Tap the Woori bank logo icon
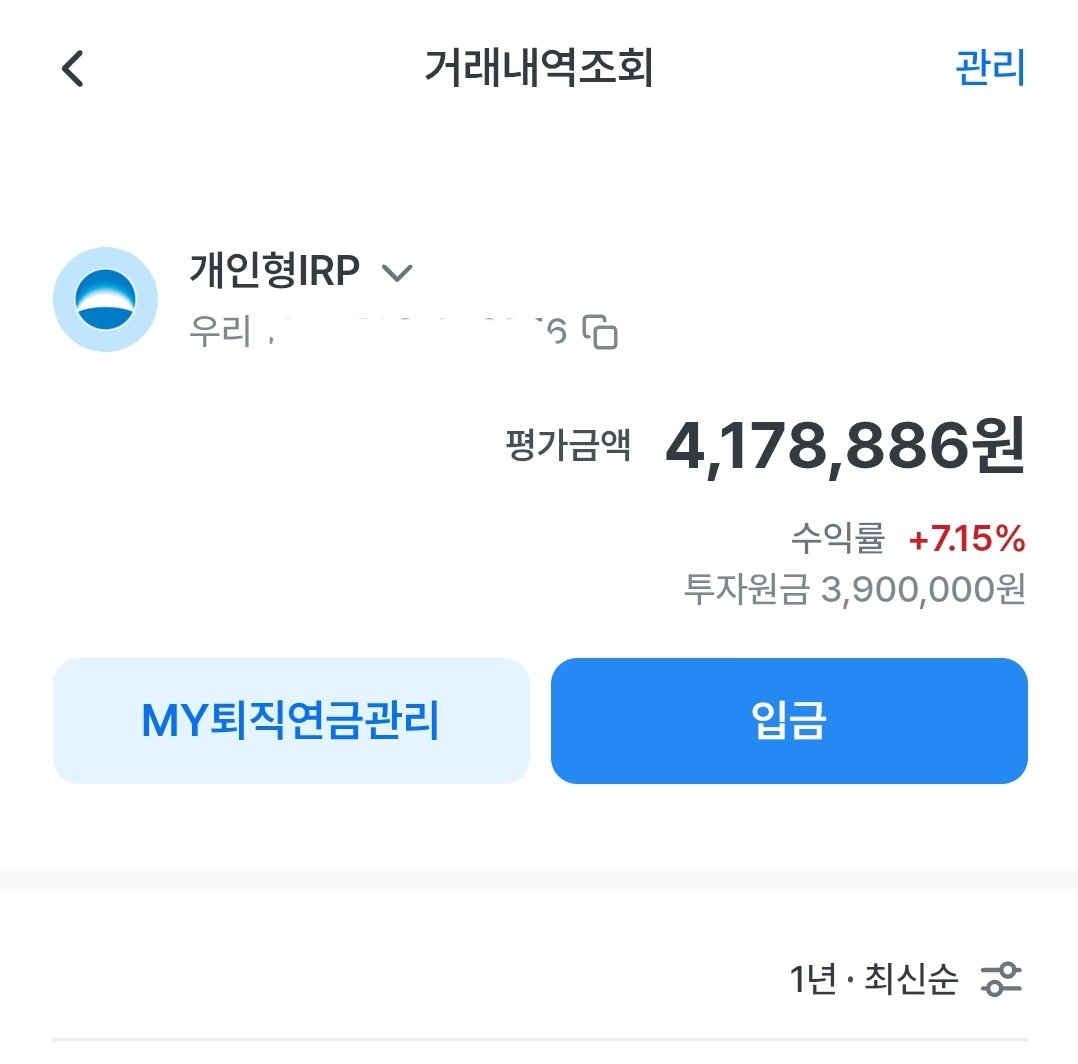The width and height of the screenshot is (1078, 1064). (x=105, y=300)
